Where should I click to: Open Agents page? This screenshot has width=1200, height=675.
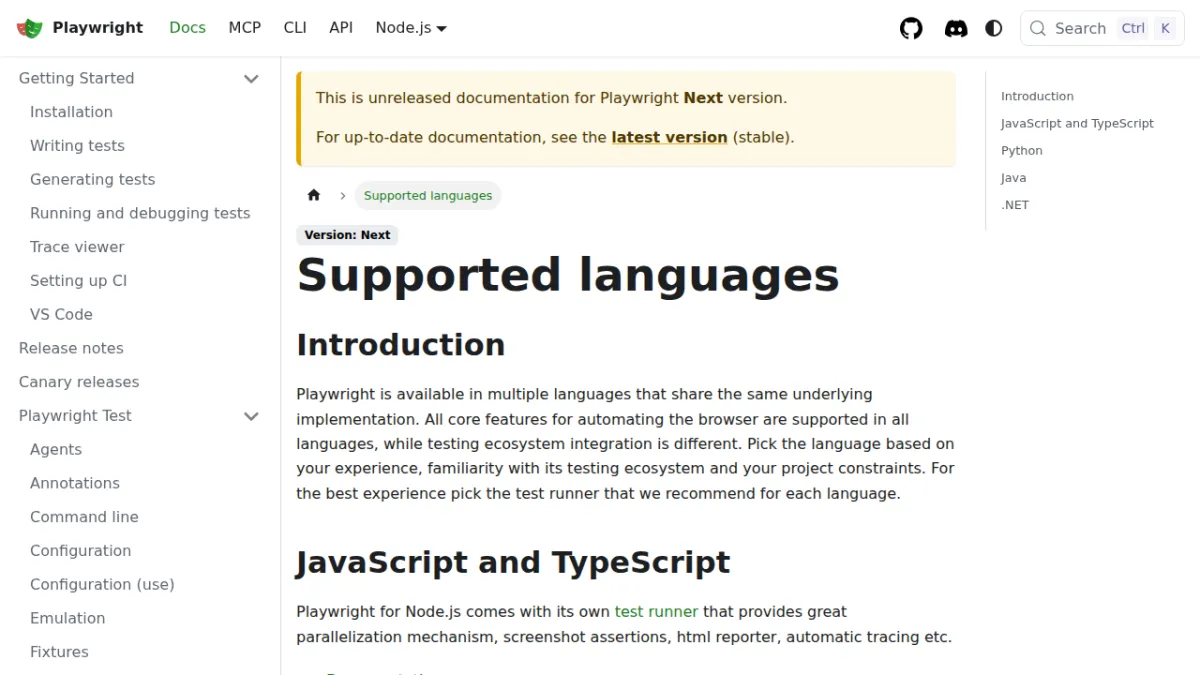point(56,450)
